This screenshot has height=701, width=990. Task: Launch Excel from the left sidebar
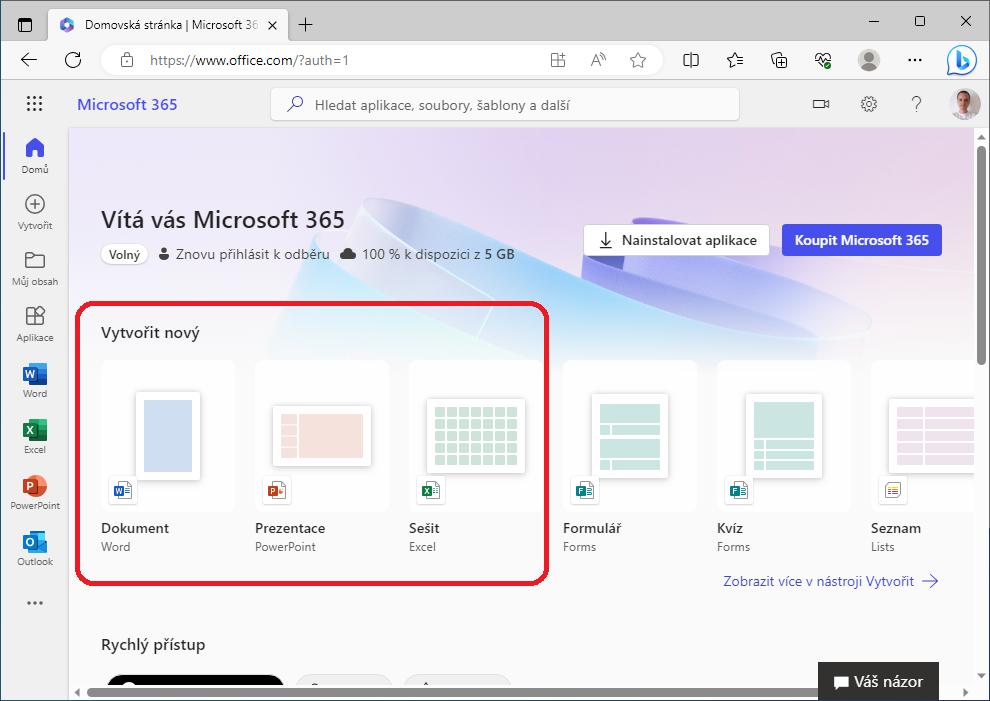coord(35,436)
